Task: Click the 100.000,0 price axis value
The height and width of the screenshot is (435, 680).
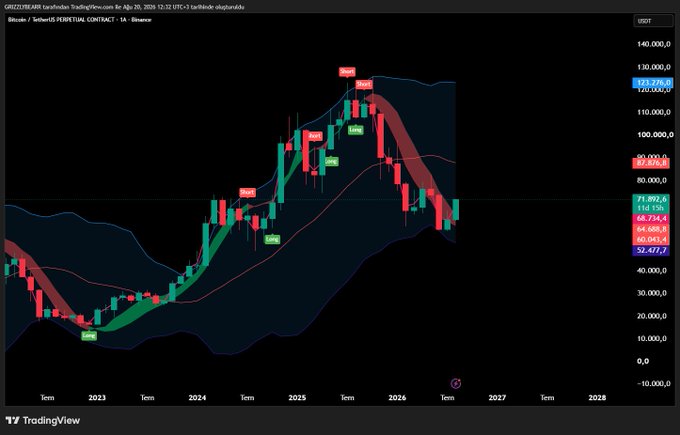Action: tap(655, 134)
